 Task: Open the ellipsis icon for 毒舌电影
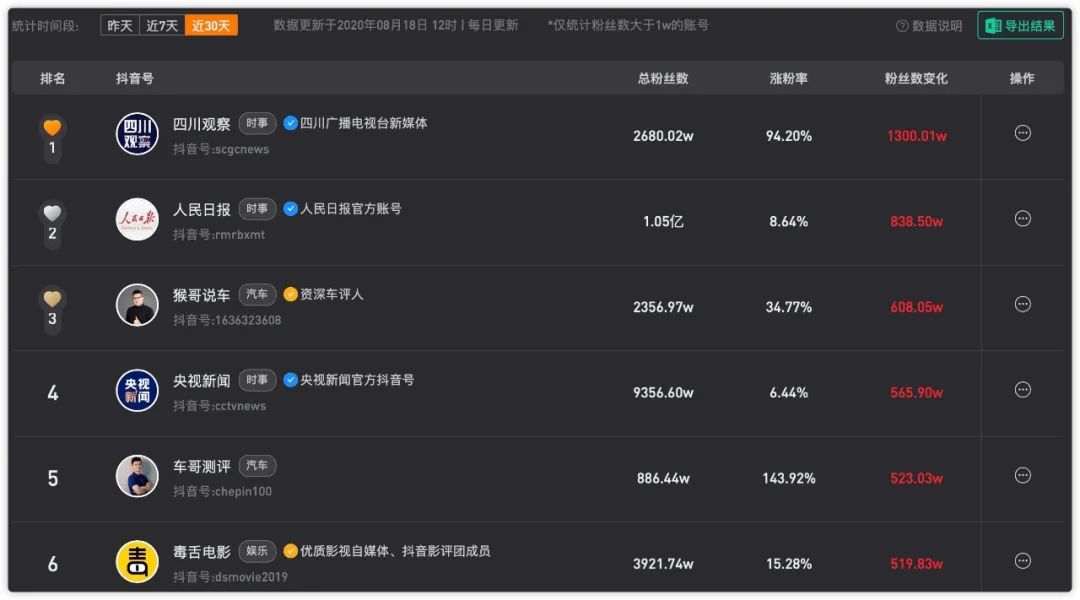[1022, 561]
